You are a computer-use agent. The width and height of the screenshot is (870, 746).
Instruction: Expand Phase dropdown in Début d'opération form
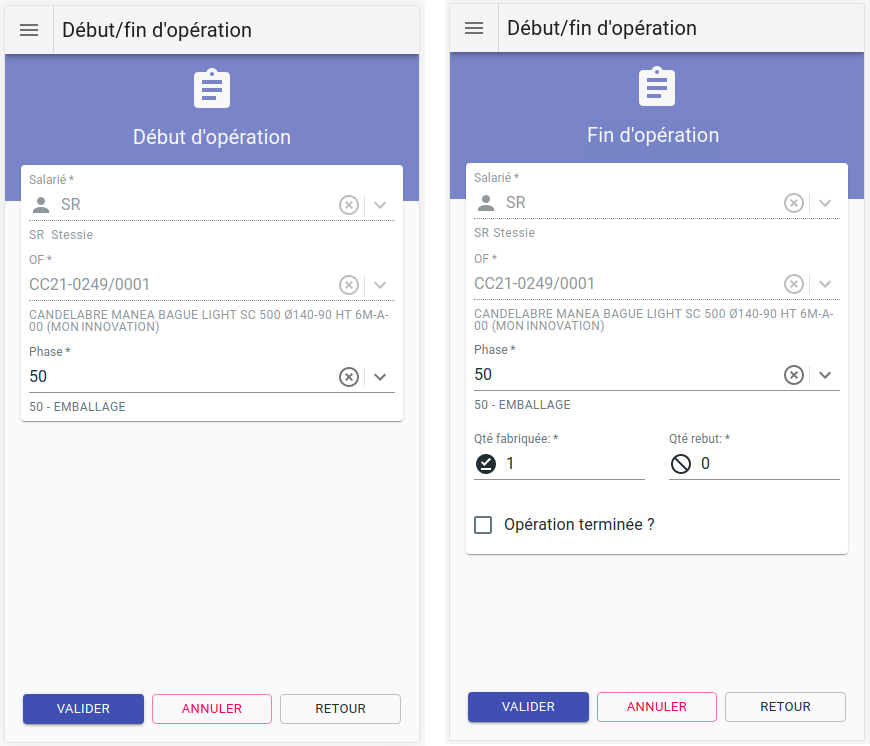[x=380, y=377]
